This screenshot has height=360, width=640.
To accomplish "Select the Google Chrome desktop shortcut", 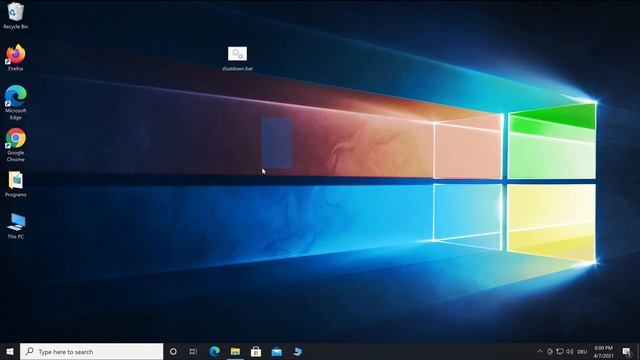I will coord(16,145).
